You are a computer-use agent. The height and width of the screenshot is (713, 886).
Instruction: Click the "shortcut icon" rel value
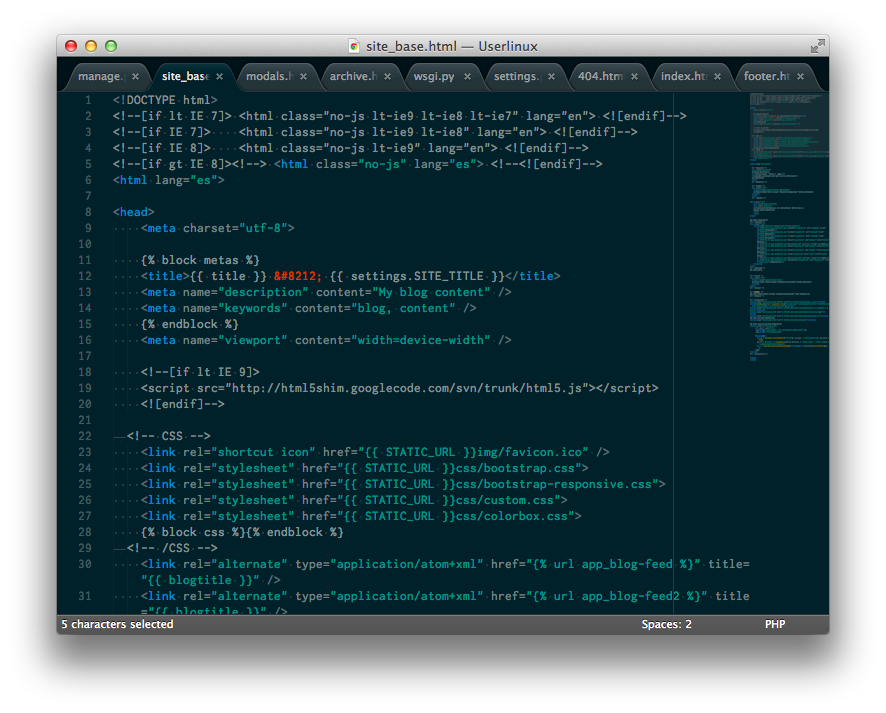[267, 452]
